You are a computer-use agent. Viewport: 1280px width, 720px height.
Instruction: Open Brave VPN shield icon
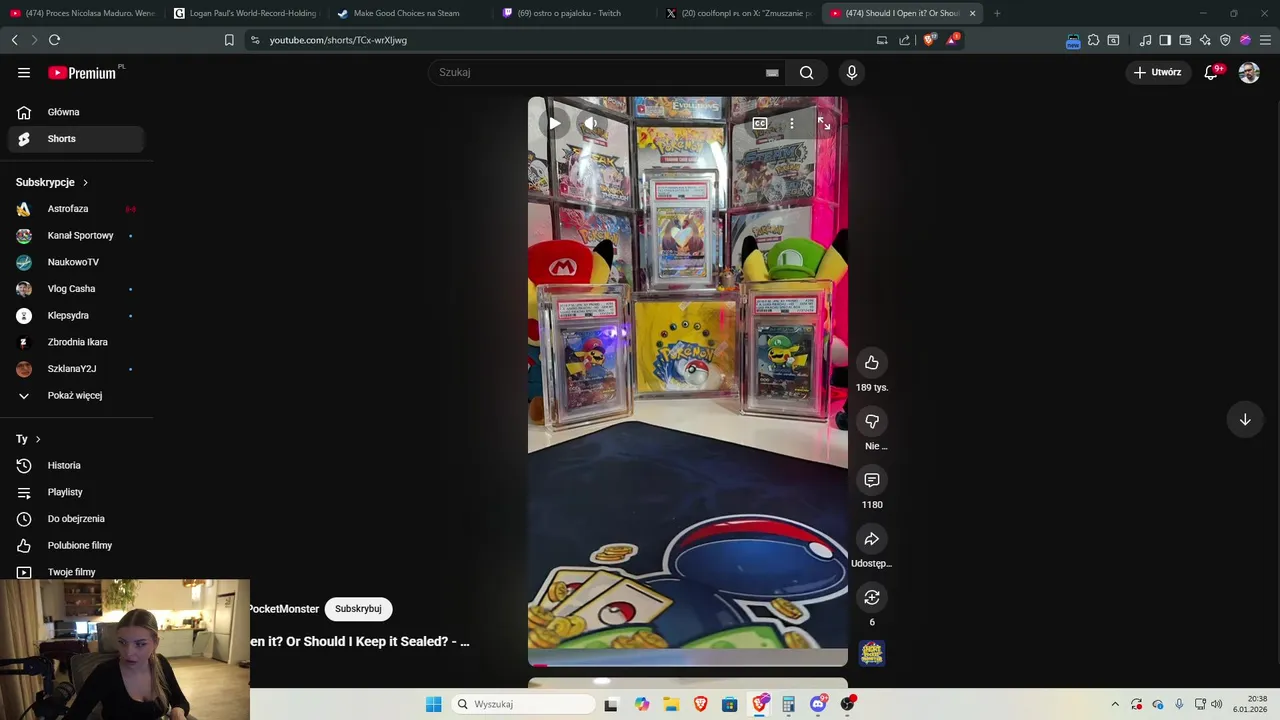[1225, 40]
